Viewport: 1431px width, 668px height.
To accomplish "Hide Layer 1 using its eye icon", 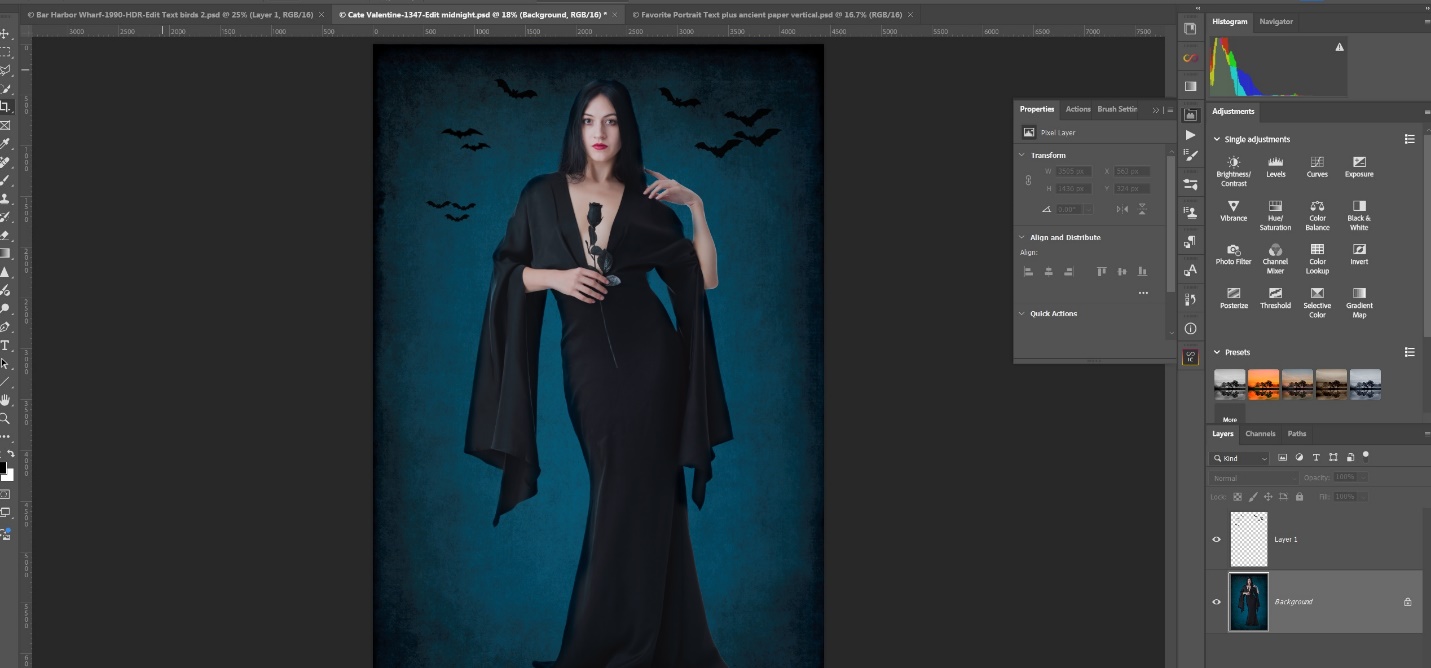I will 1217,539.
